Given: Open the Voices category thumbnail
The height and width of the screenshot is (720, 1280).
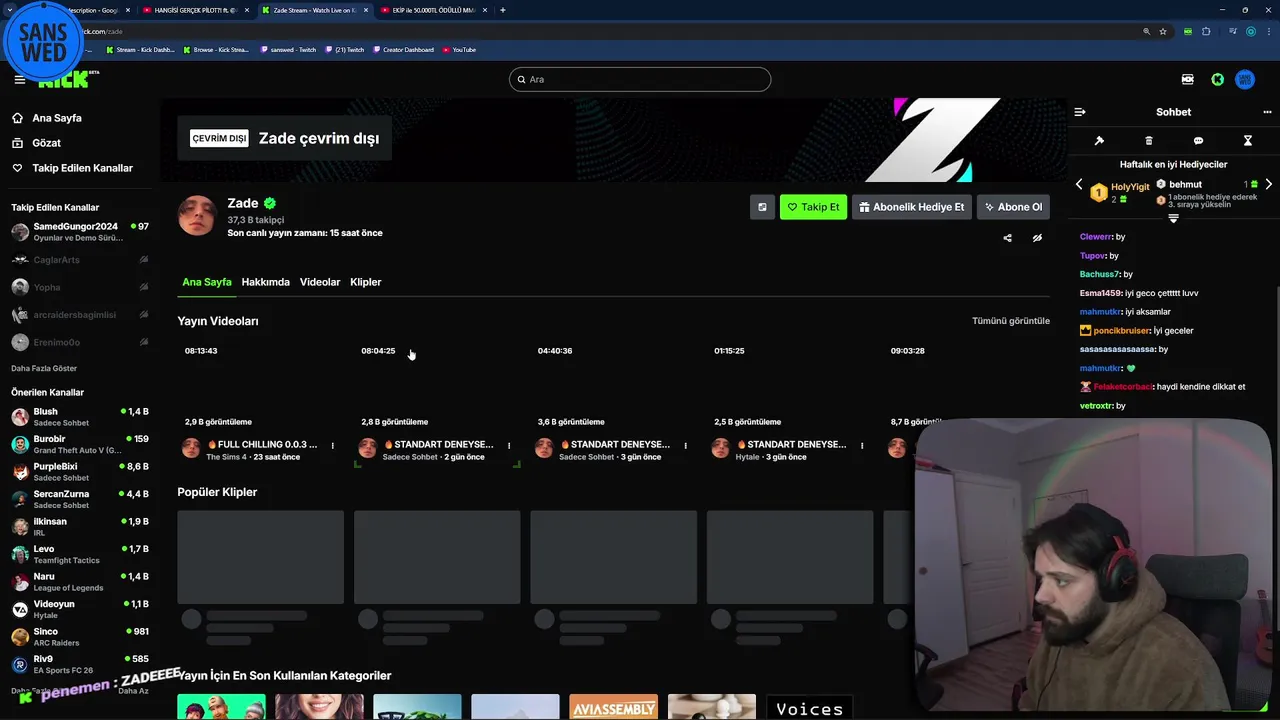Looking at the screenshot, I should point(810,707).
